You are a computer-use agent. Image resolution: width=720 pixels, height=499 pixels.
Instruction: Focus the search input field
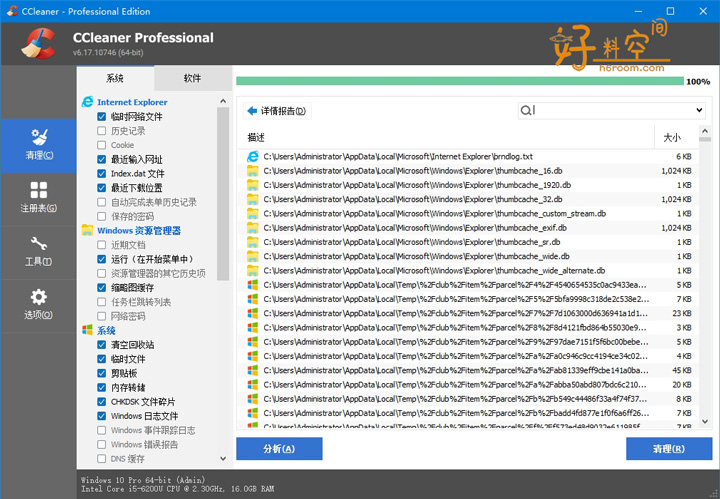click(x=613, y=110)
